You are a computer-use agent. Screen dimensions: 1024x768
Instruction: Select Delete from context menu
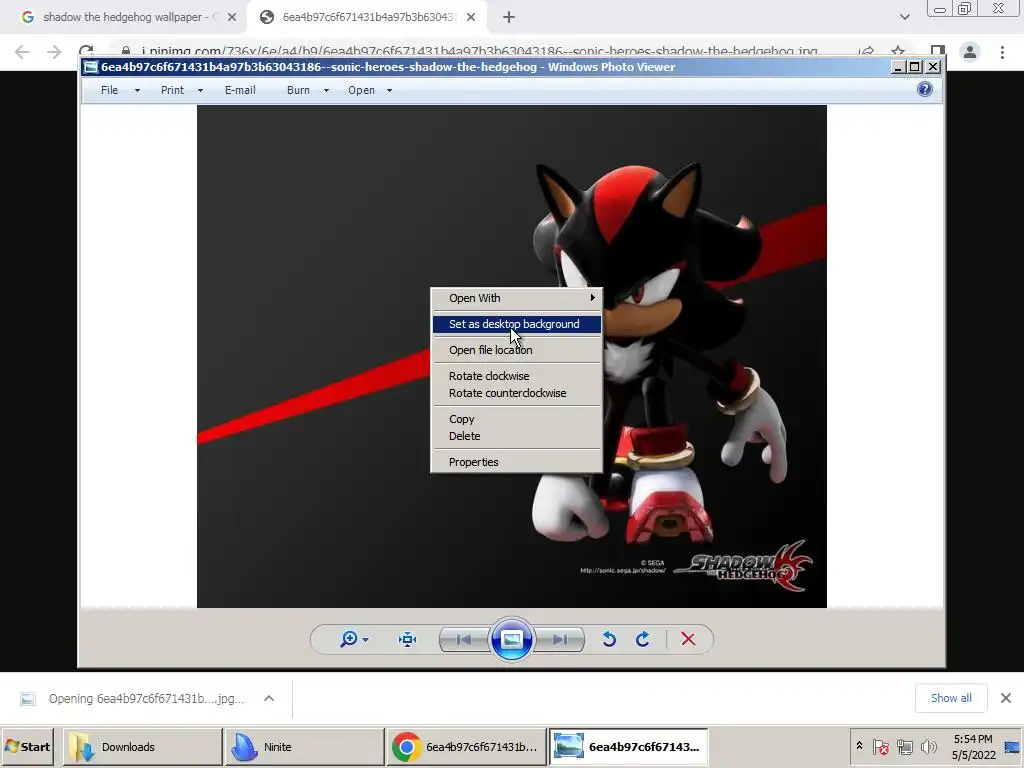pyautogui.click(x=516, y=436)
